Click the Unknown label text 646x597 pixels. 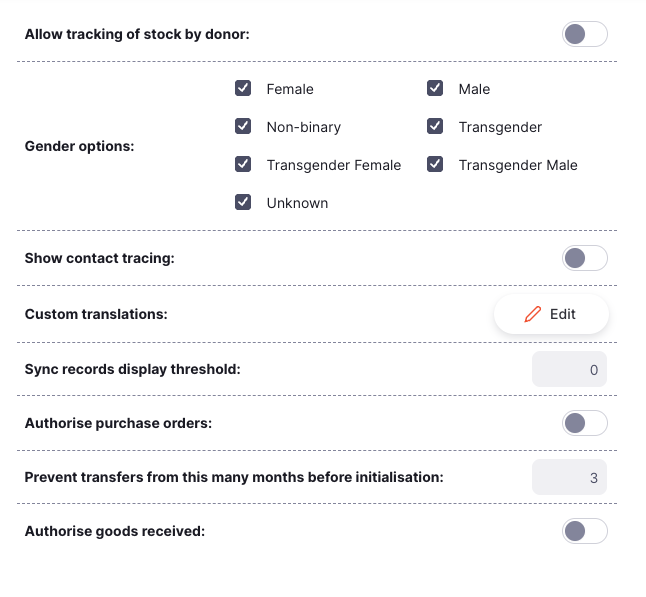(x=297, y=203)
